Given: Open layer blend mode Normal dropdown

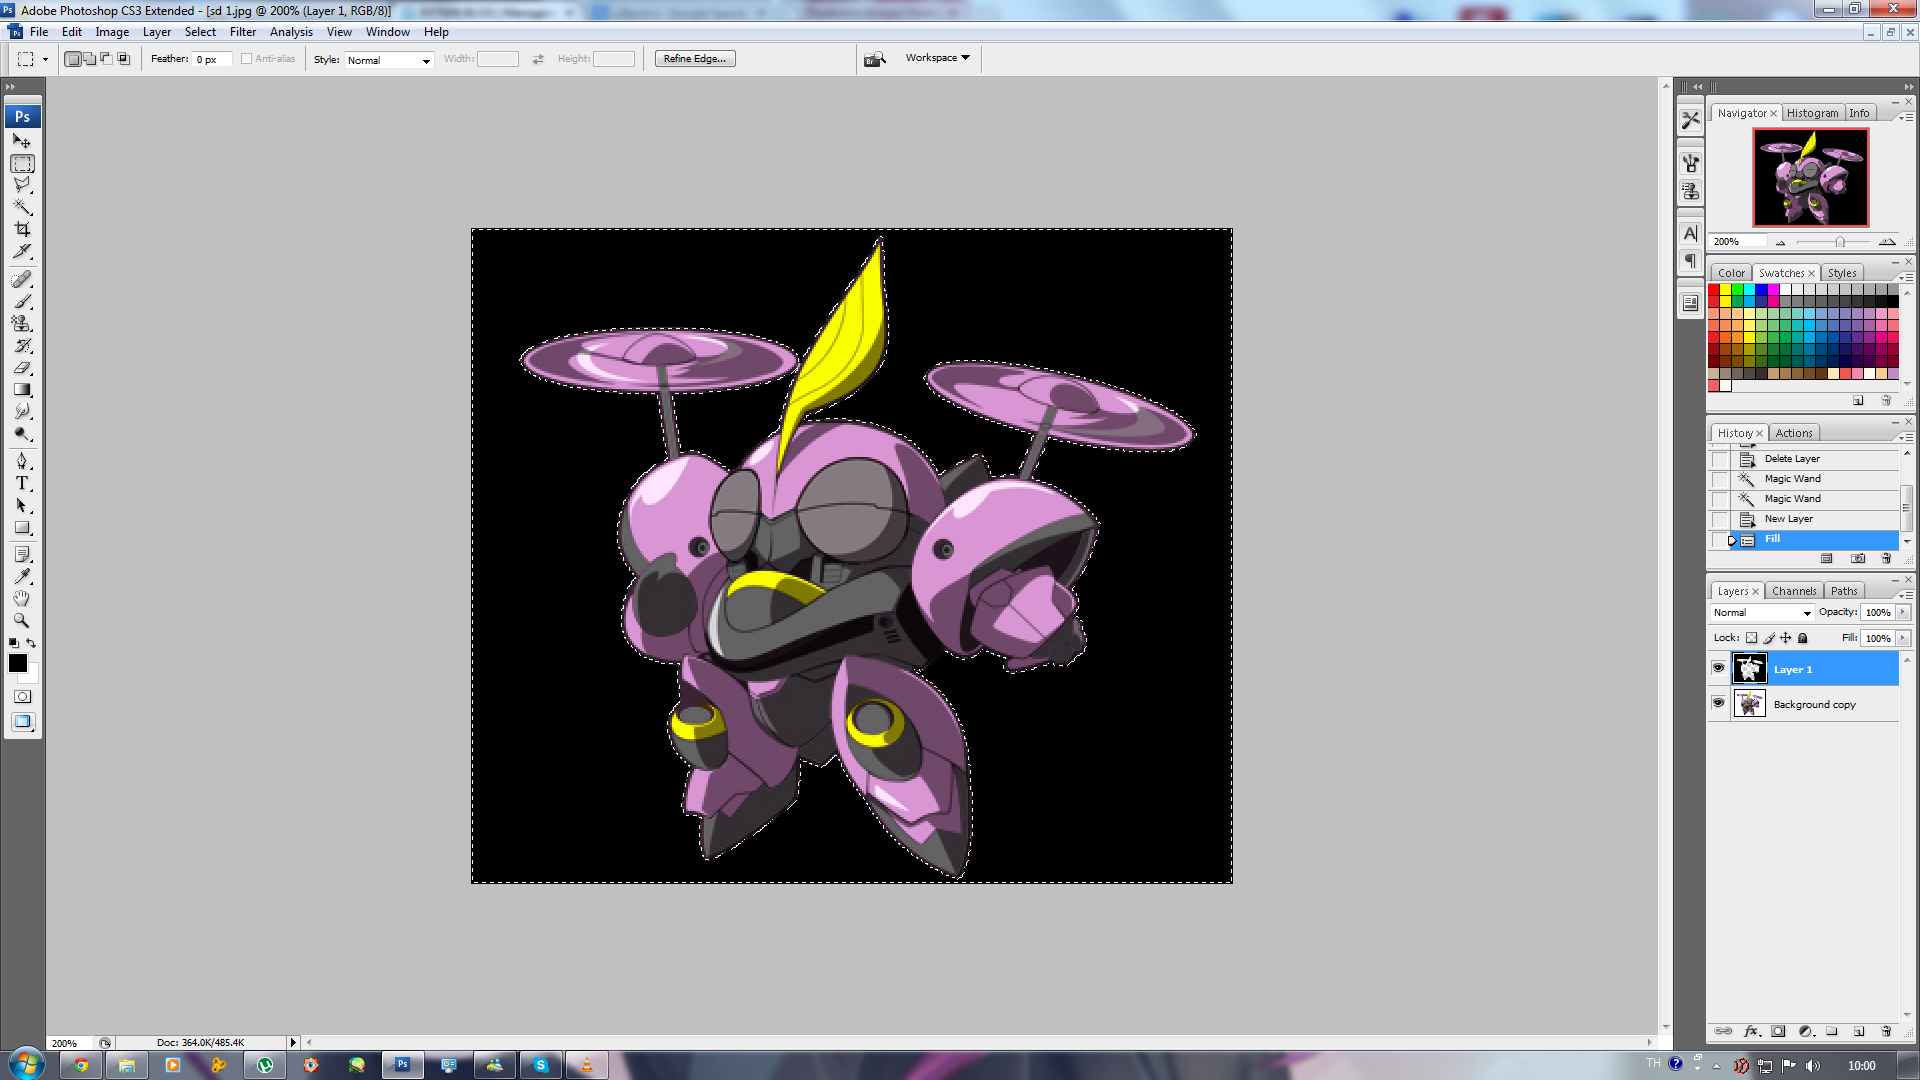Looking at the screenshot, I should (1762, 613).
